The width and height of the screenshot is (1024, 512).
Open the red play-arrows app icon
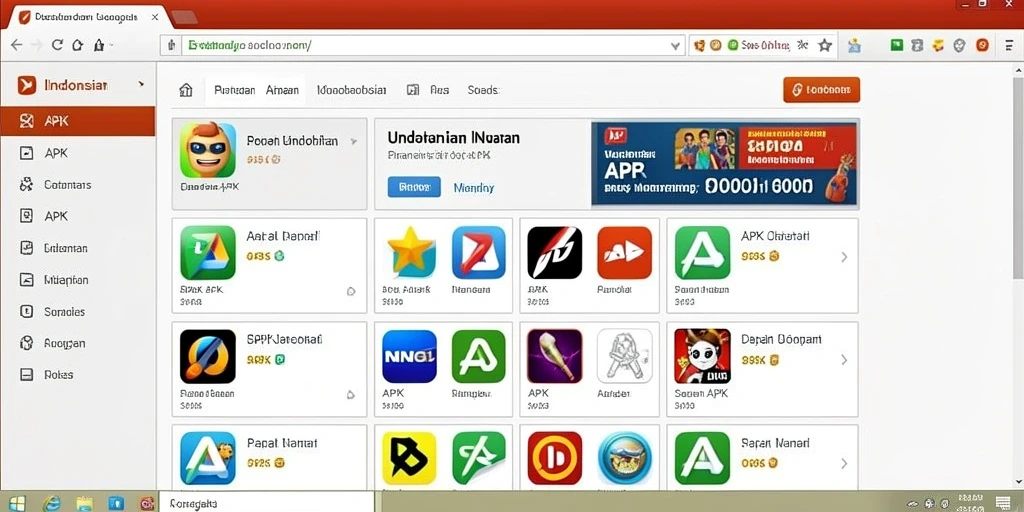pyautogui.click(x=624, y=252)
